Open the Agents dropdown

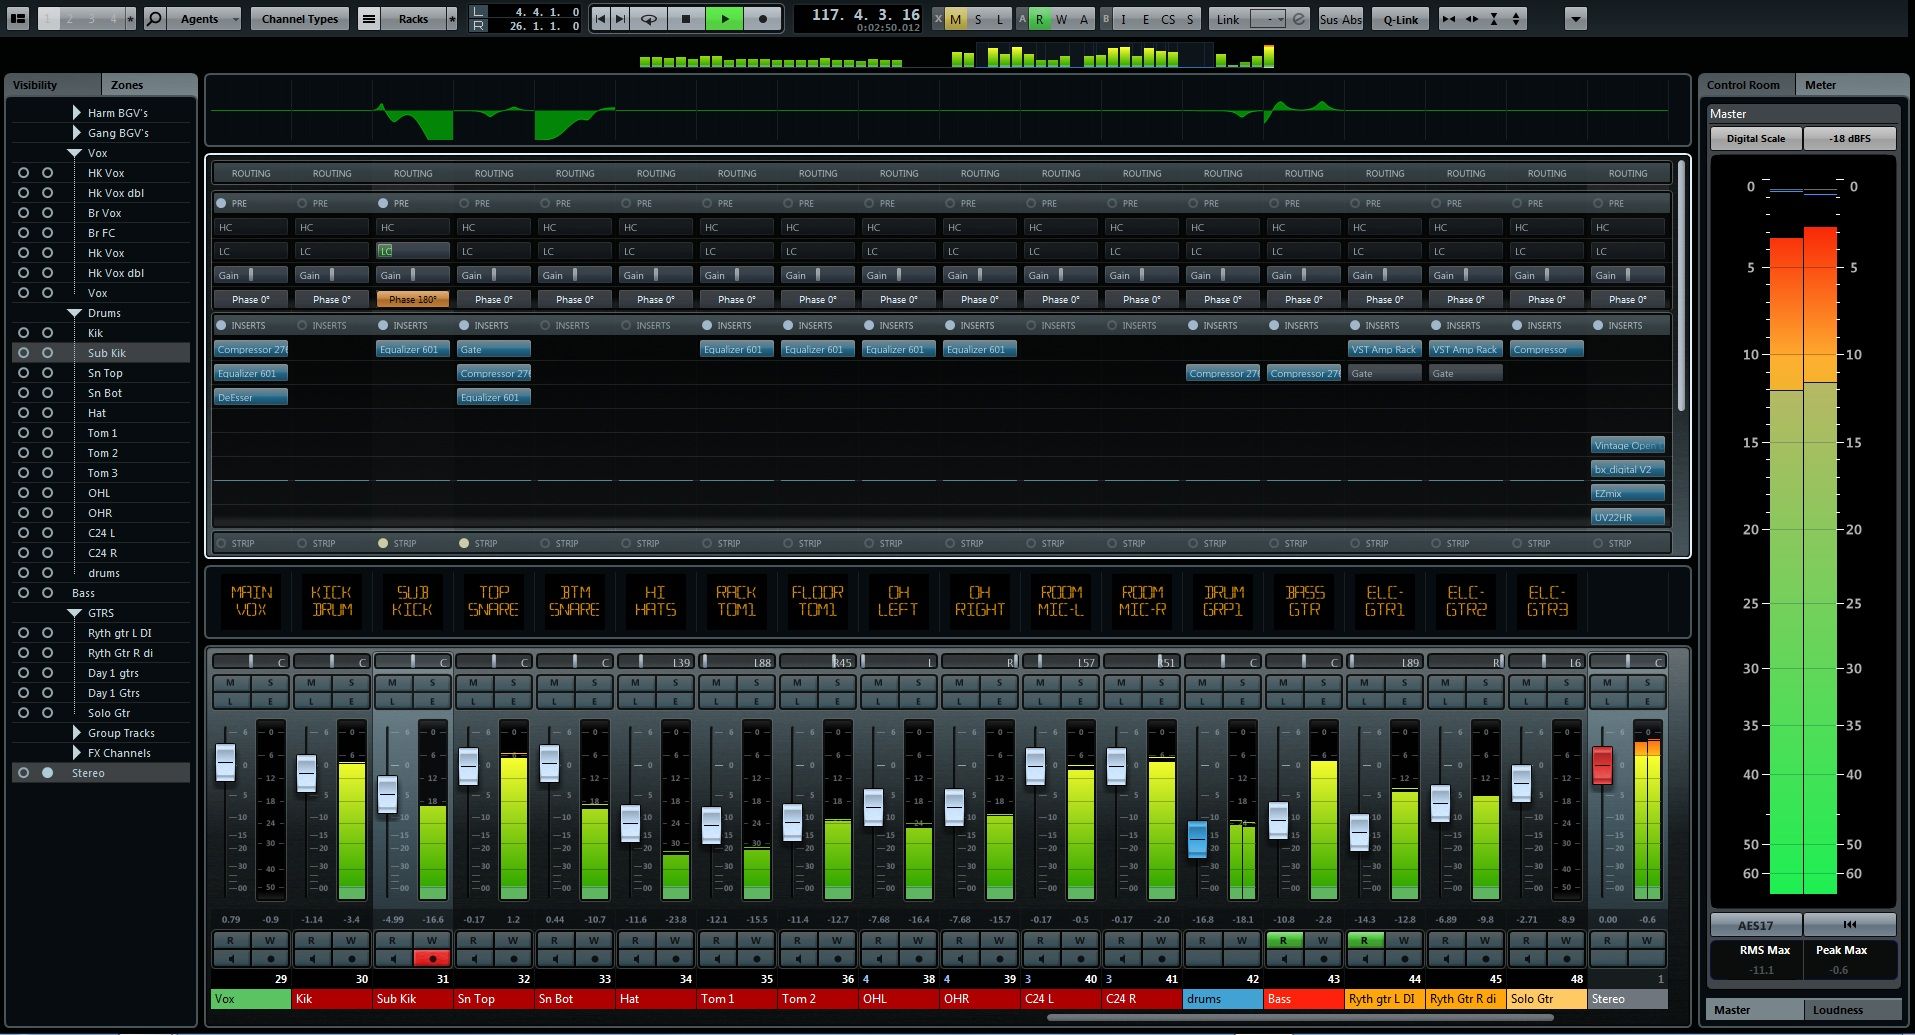point(206,18)
